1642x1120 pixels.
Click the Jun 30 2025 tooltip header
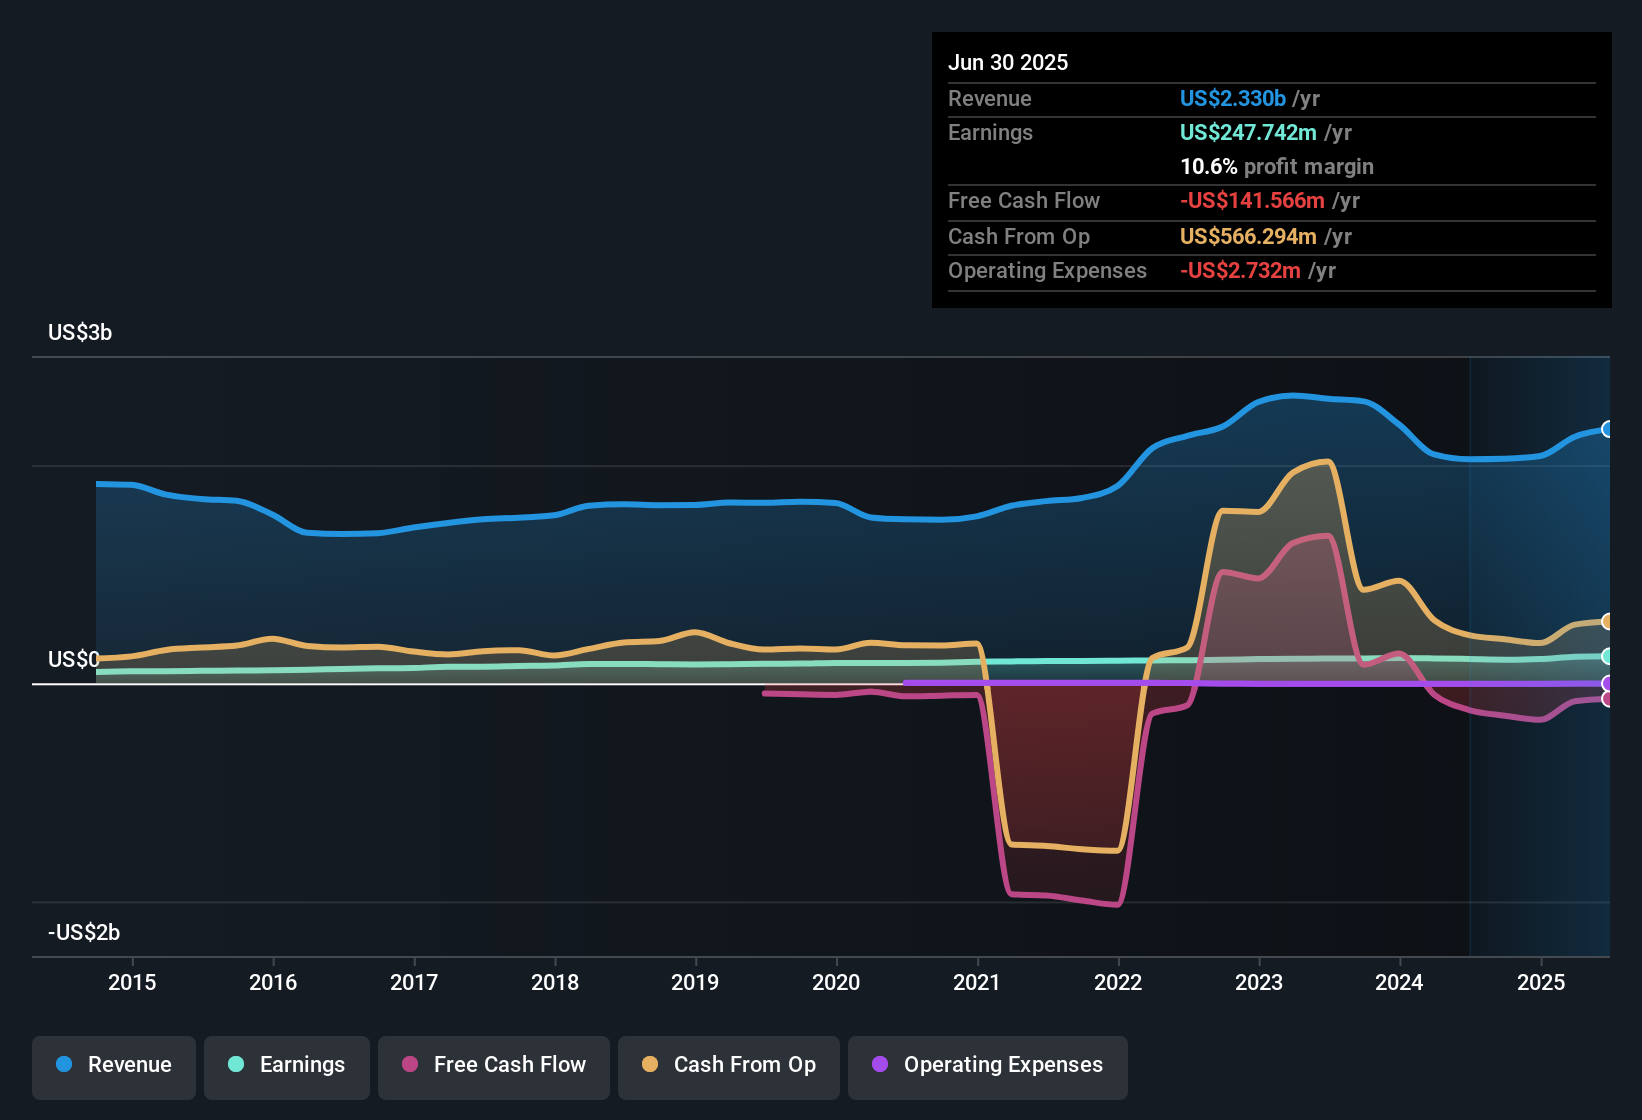pos(1008,62)
